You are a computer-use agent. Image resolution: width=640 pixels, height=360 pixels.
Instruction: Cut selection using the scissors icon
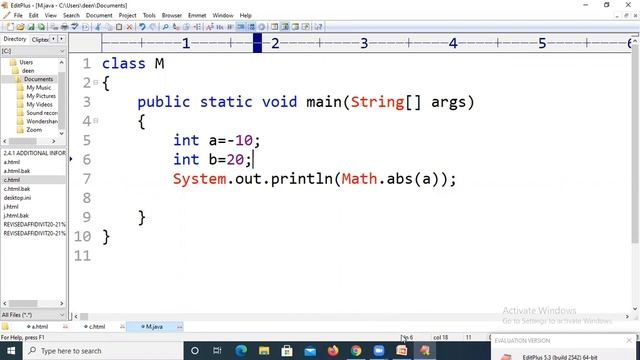[98, 27]
